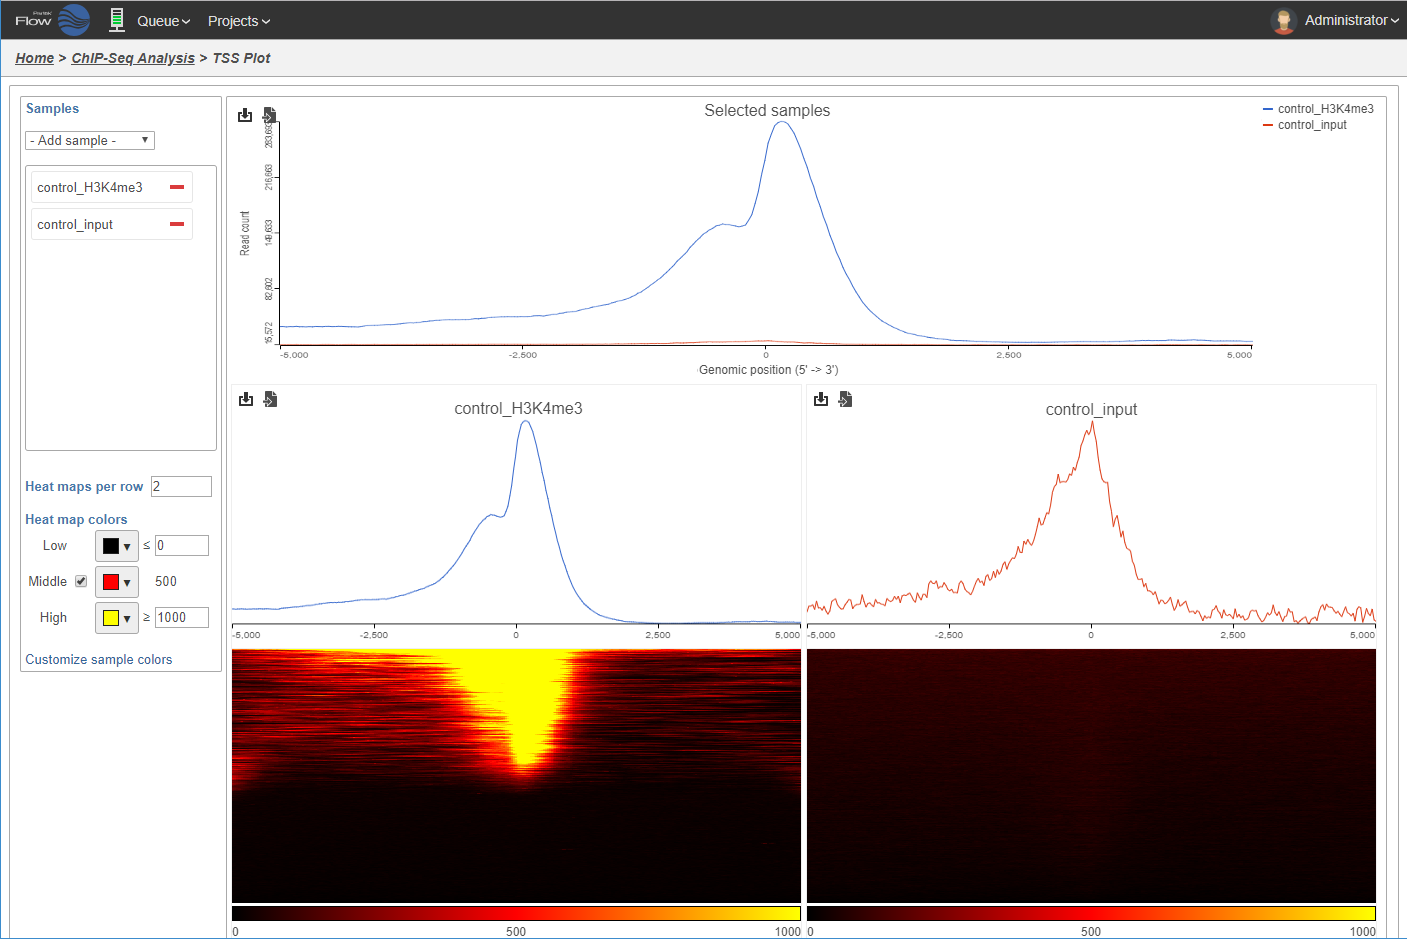Click control_input legend entry
1407x939 pixels.
click(x=1305, y=125)
